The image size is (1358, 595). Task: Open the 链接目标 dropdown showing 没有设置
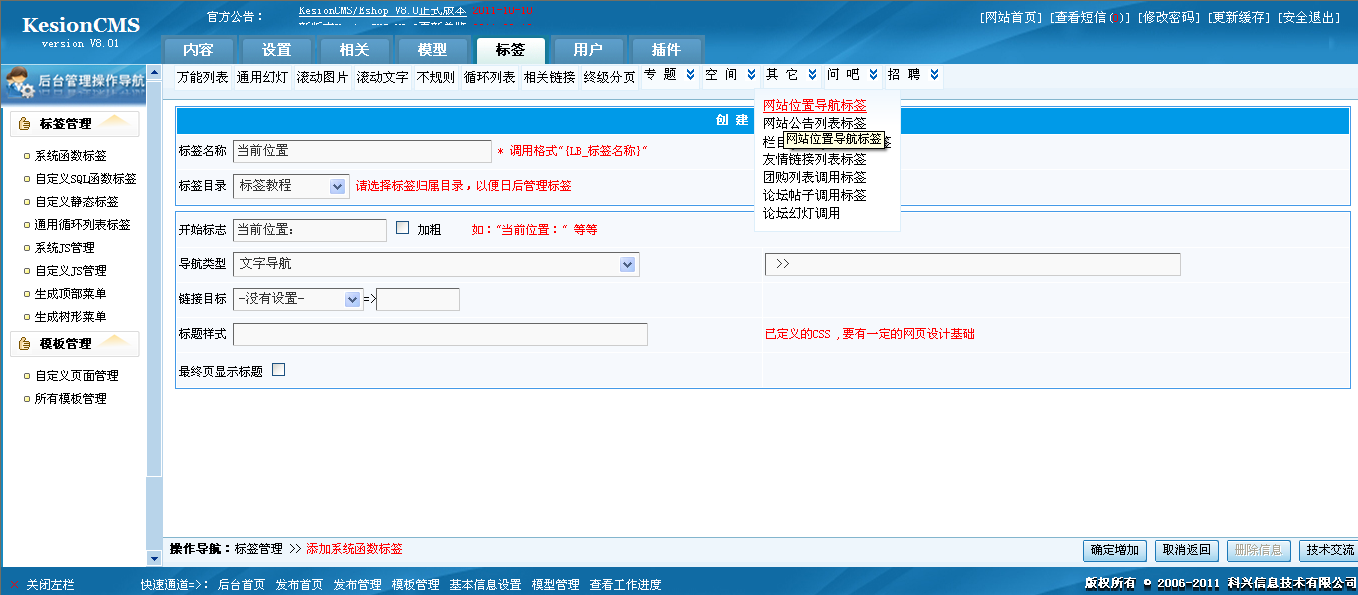[x=351, y=299]
